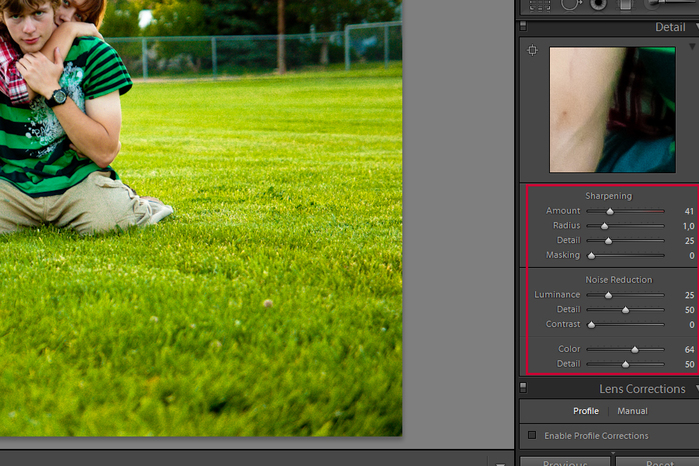Click the Luminance slider label

pos(557,294)
